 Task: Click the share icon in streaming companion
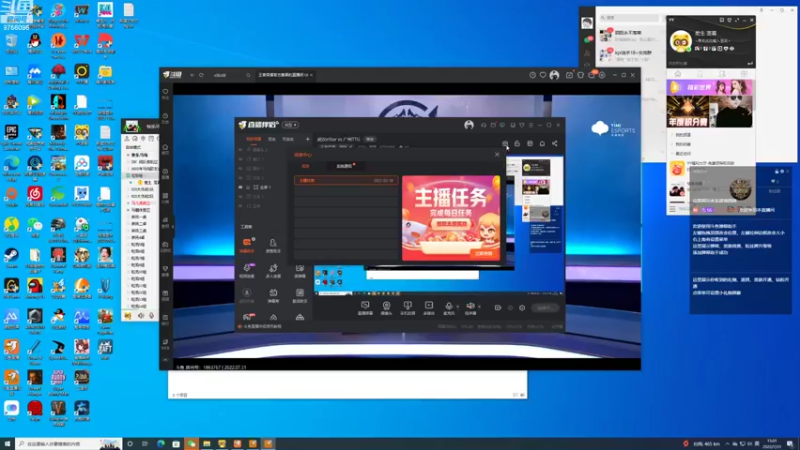555,144
